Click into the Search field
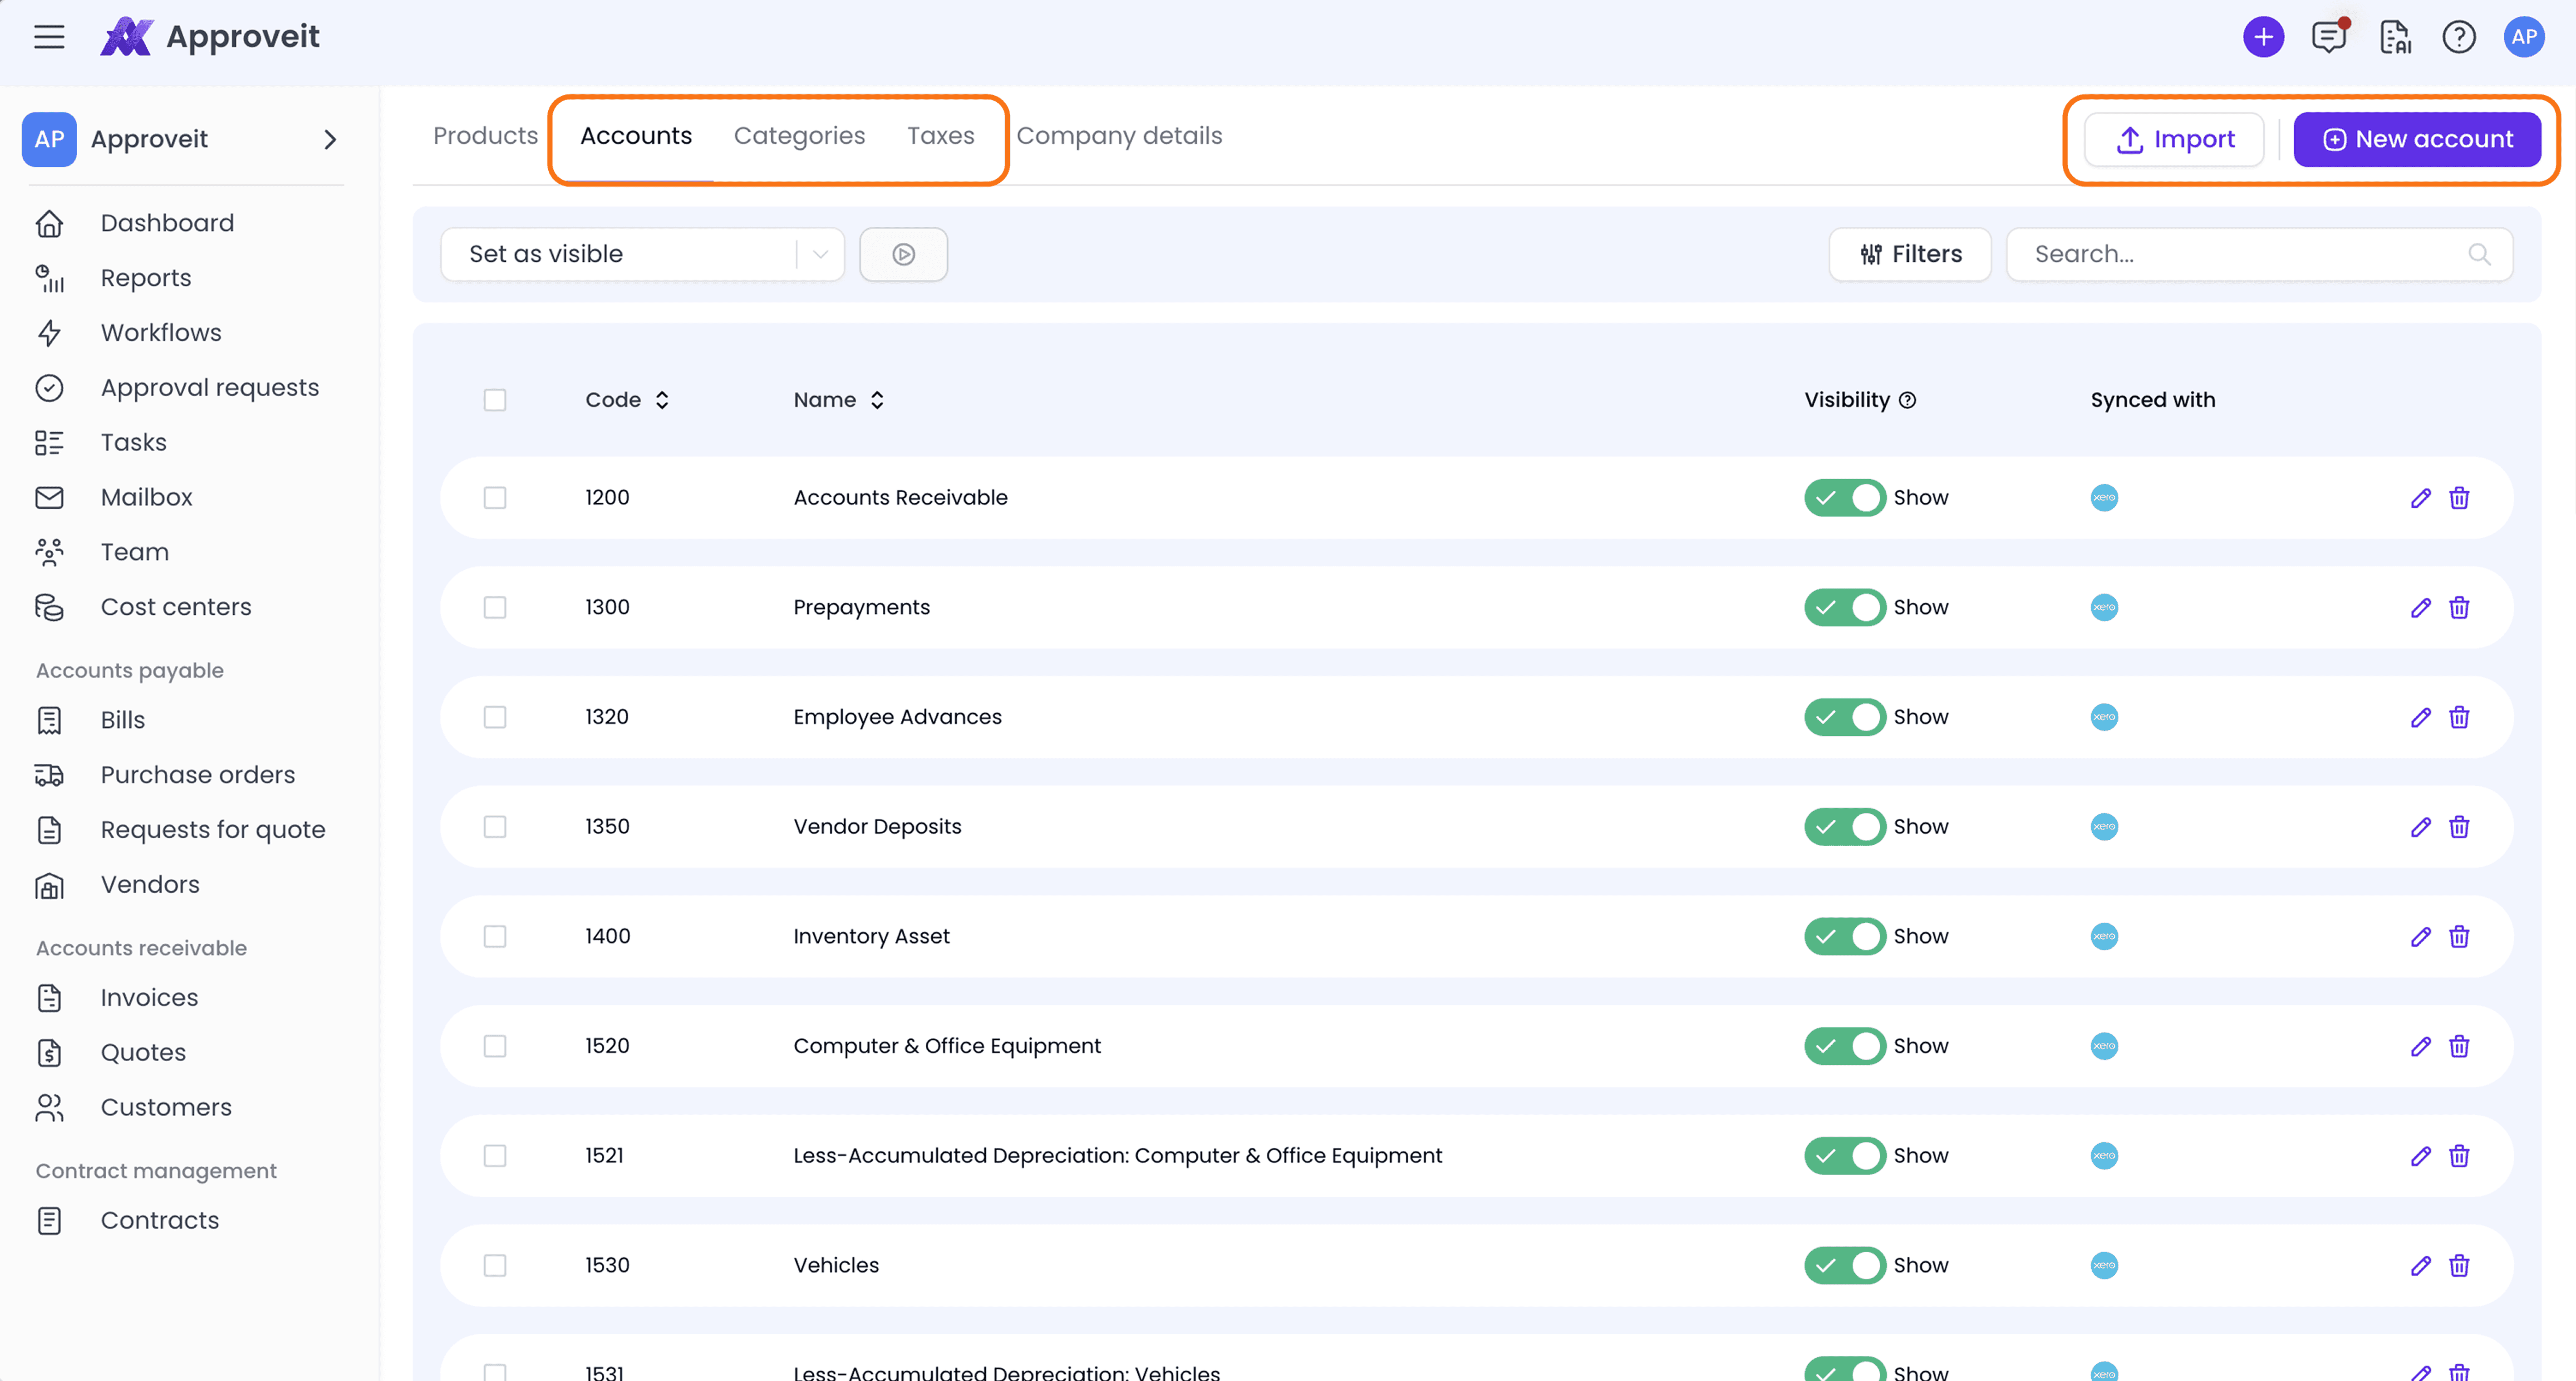 2259,254
